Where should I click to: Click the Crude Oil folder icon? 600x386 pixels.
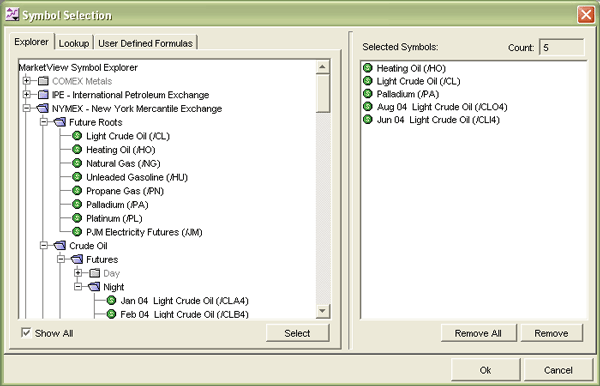point(60,246)
